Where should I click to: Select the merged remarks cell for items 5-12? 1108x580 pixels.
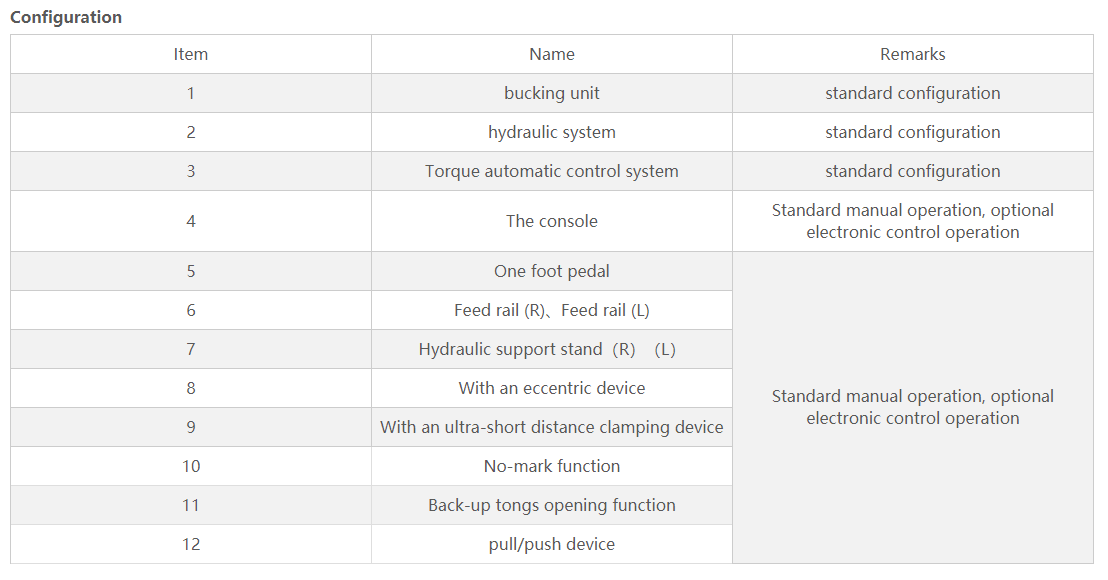(912, 408)
